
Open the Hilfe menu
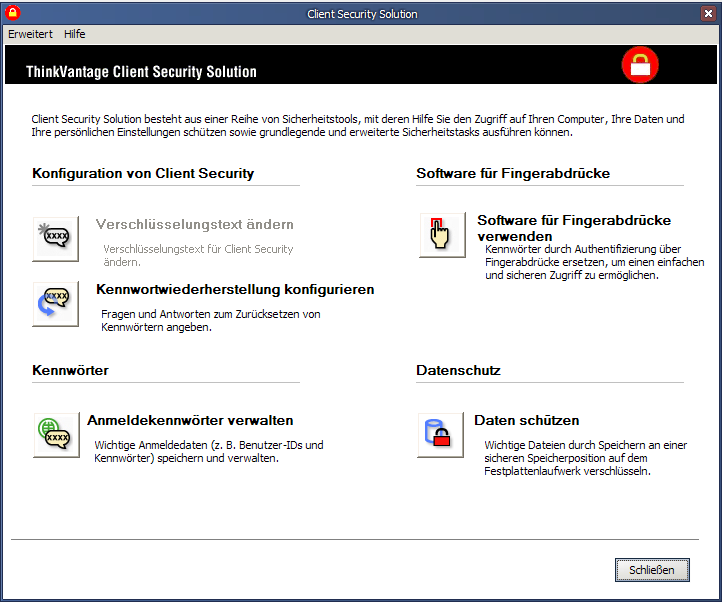(75, 34)
